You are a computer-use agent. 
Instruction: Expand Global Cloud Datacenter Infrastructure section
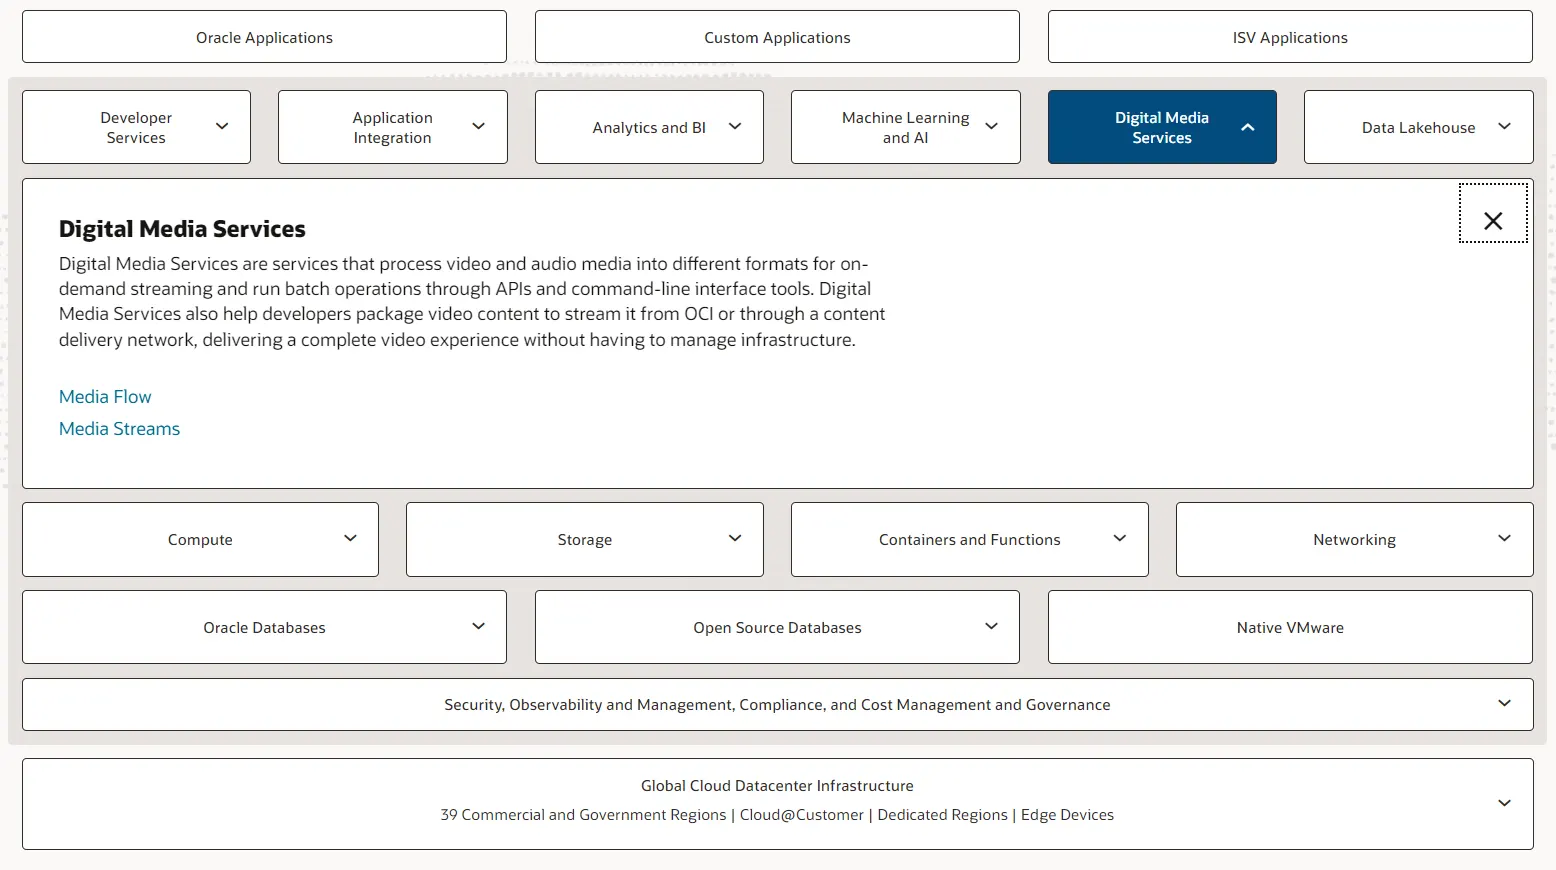777,804
